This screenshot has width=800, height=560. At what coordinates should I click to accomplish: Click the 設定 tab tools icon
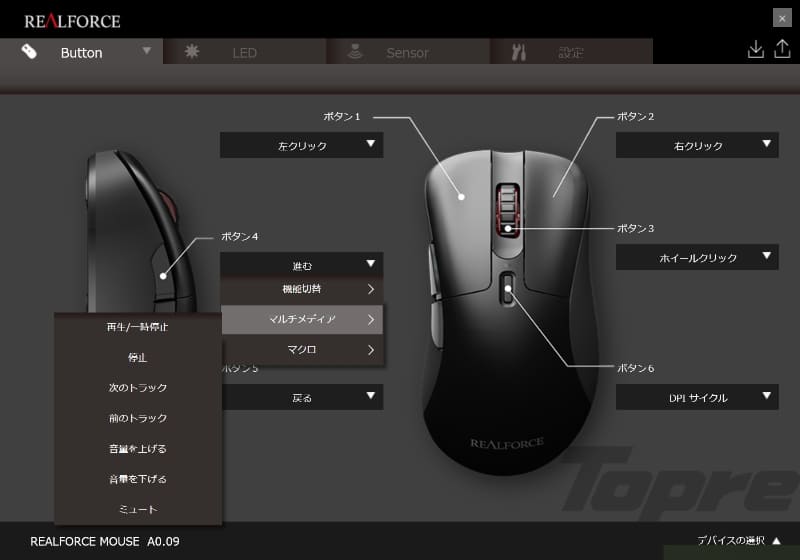518,52
